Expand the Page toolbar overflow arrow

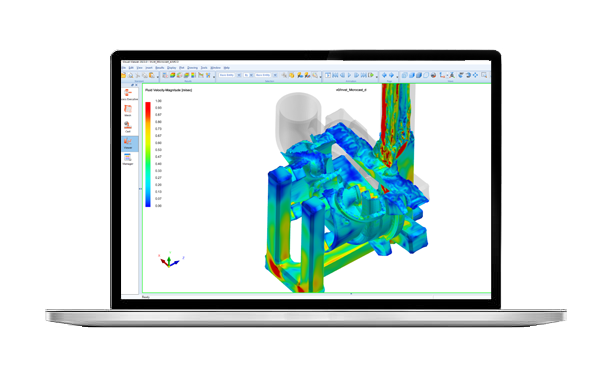coord(397,77)
